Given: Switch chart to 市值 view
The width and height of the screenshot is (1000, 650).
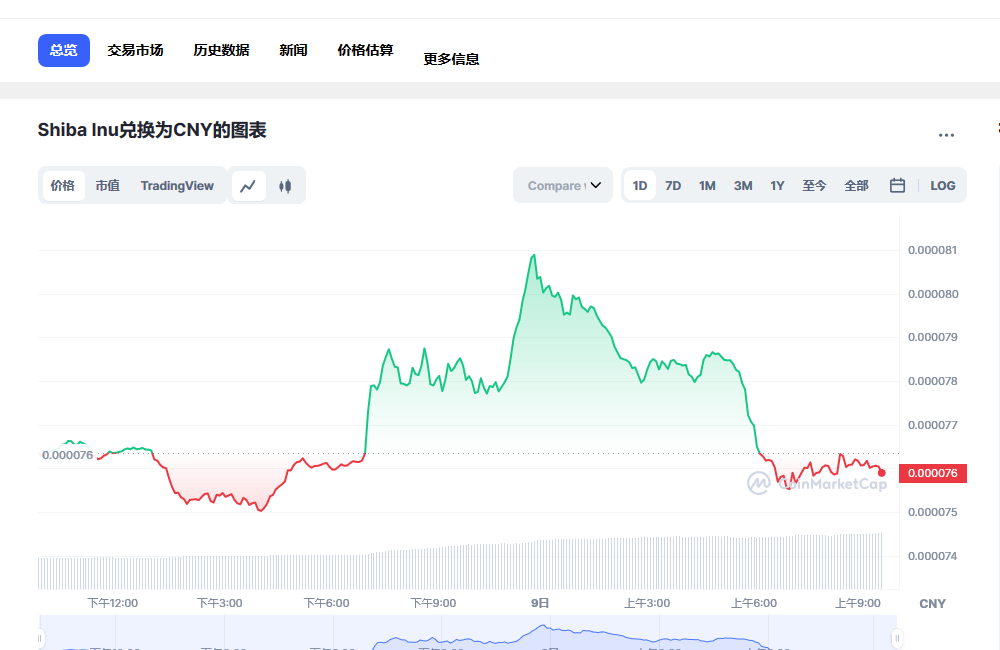Looking at the screenshot, I should coord(107,185).
